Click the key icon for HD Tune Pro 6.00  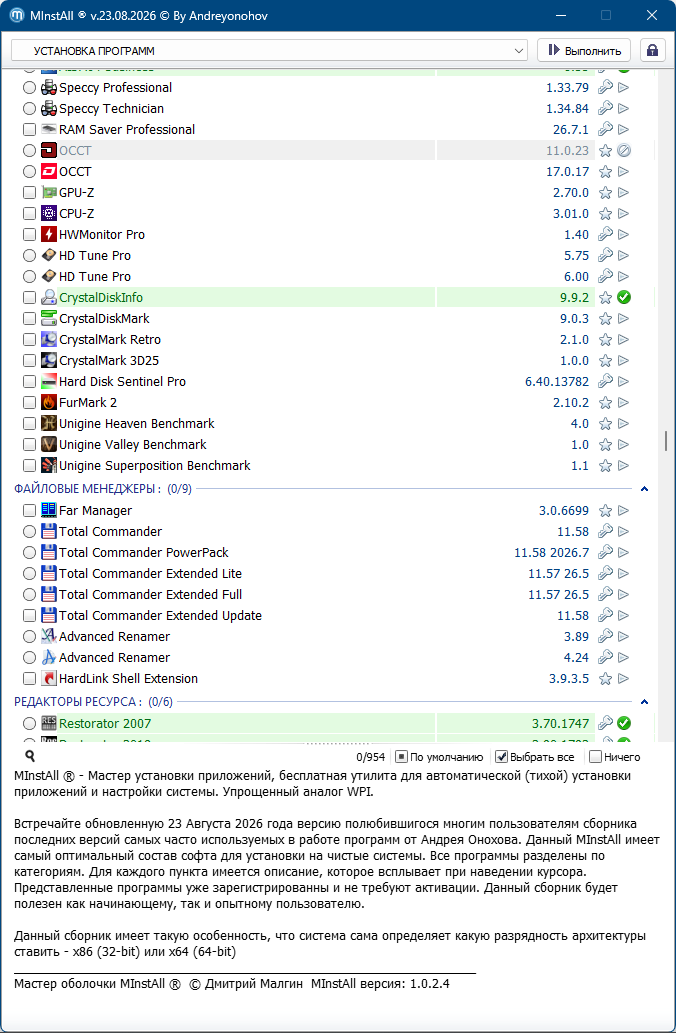[x=605, y=276]
